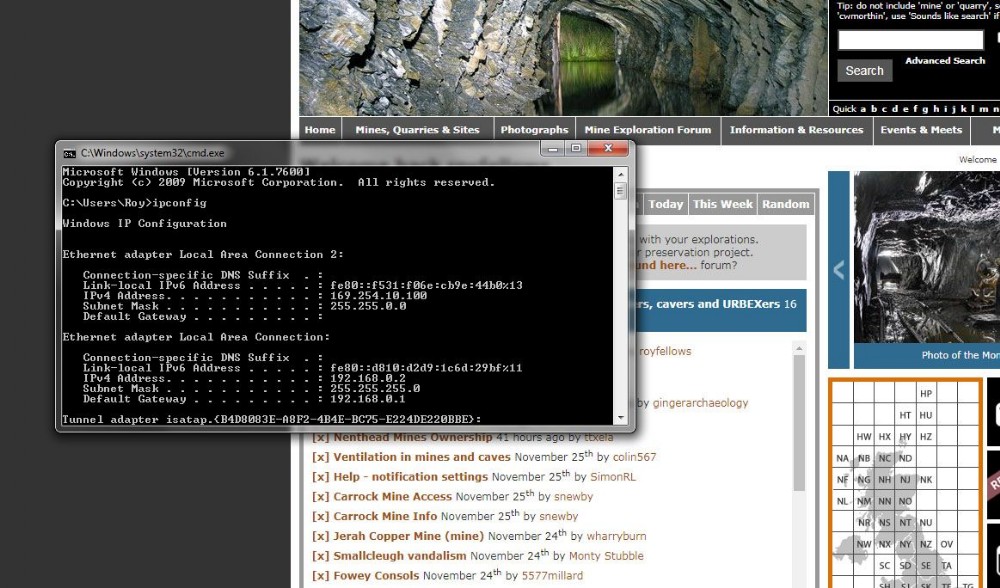Click in the site search text box

tap(910, 40)
